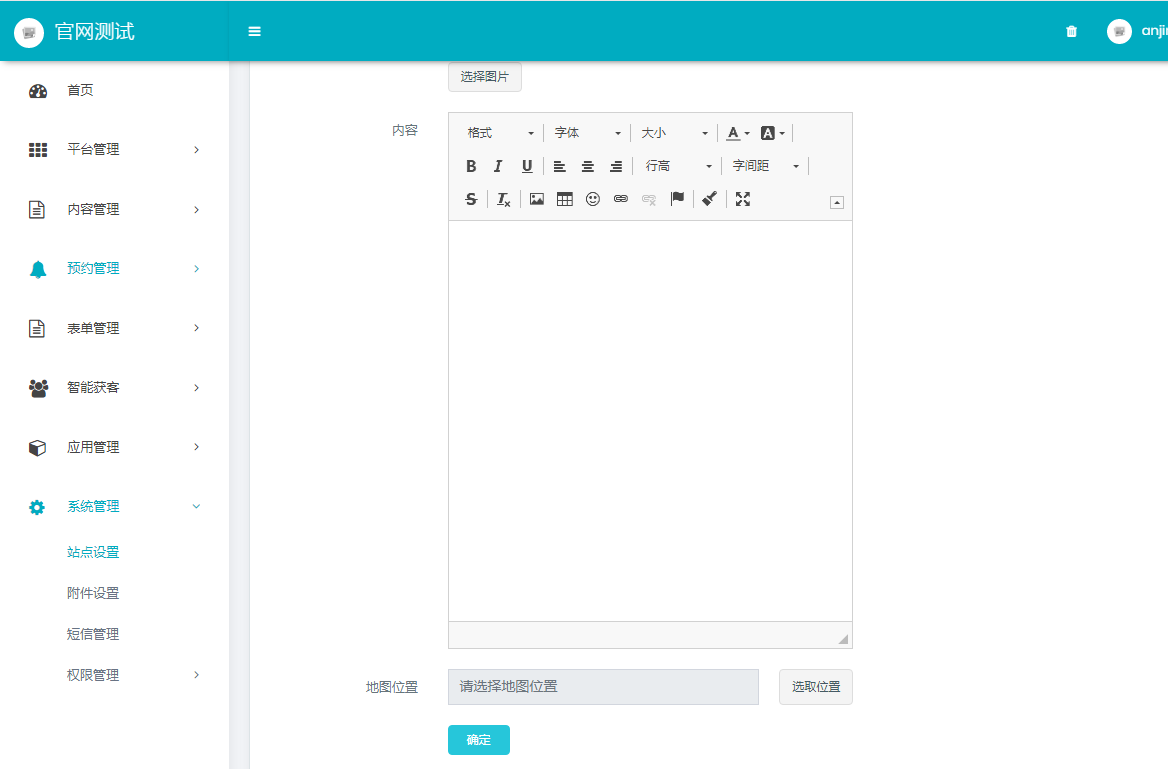Click the insert table icon
Image resolution: width=1168 pixels, height=769 pixels.
[x=565, y=199]
